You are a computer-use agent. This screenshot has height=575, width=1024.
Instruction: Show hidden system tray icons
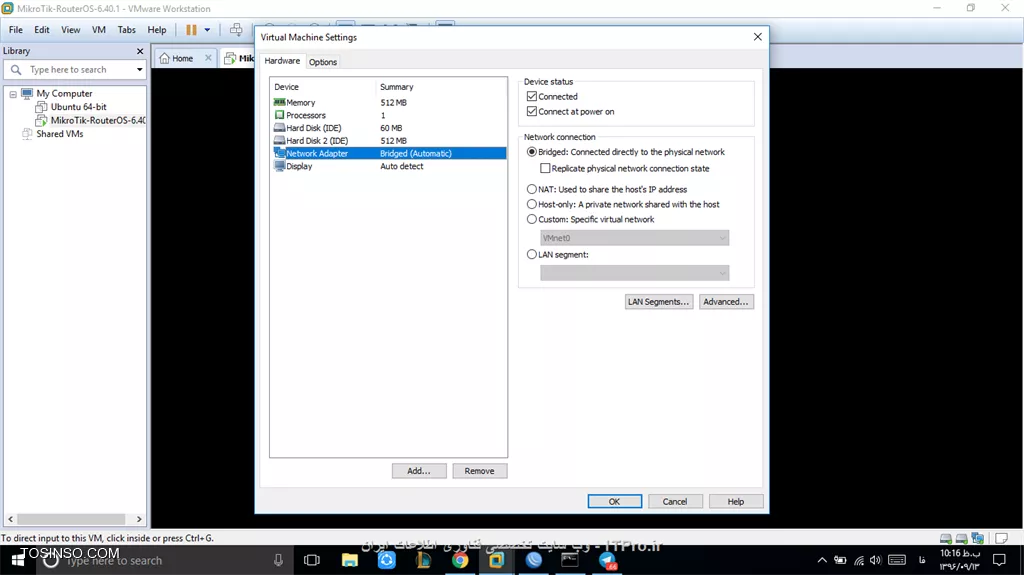pos(822,560)
